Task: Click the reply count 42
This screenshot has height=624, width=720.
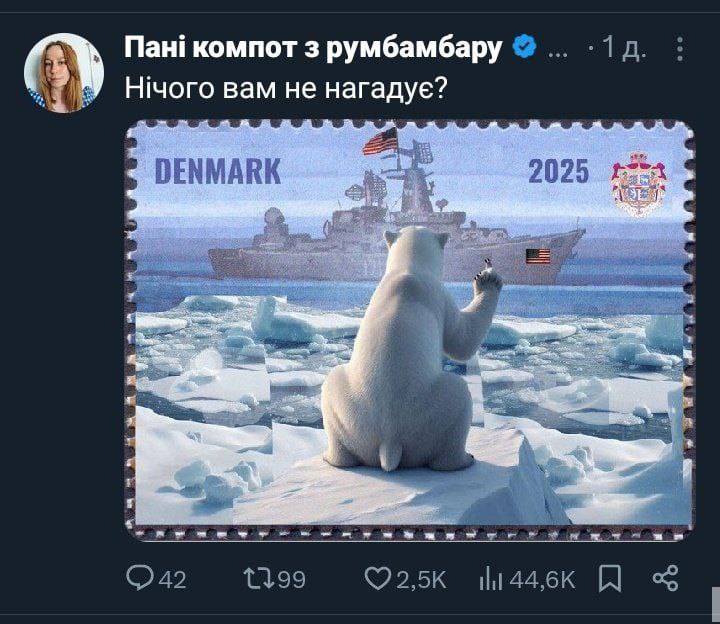Action: tap(171, 579)
